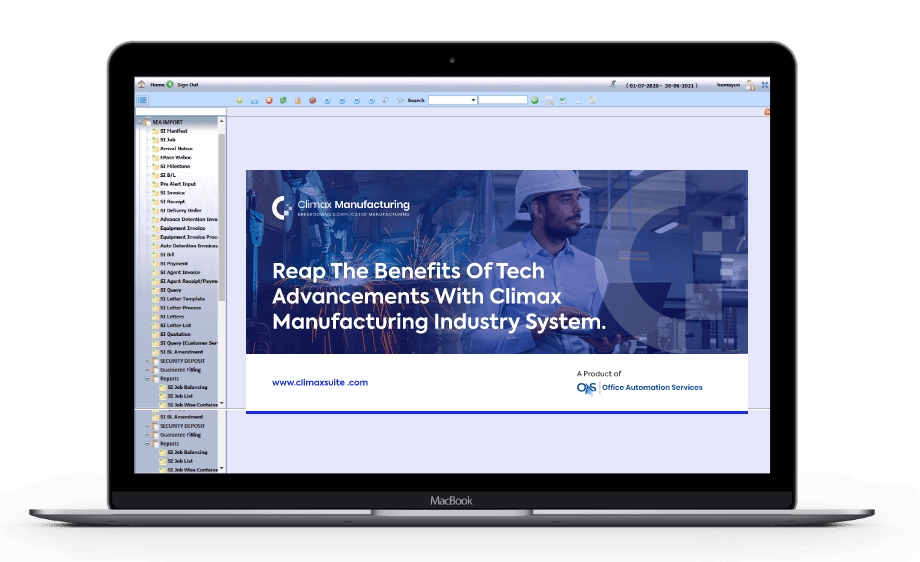This screenshot has width=920, height=562.
Task: Click the search text input field
Action: point(503,100)
